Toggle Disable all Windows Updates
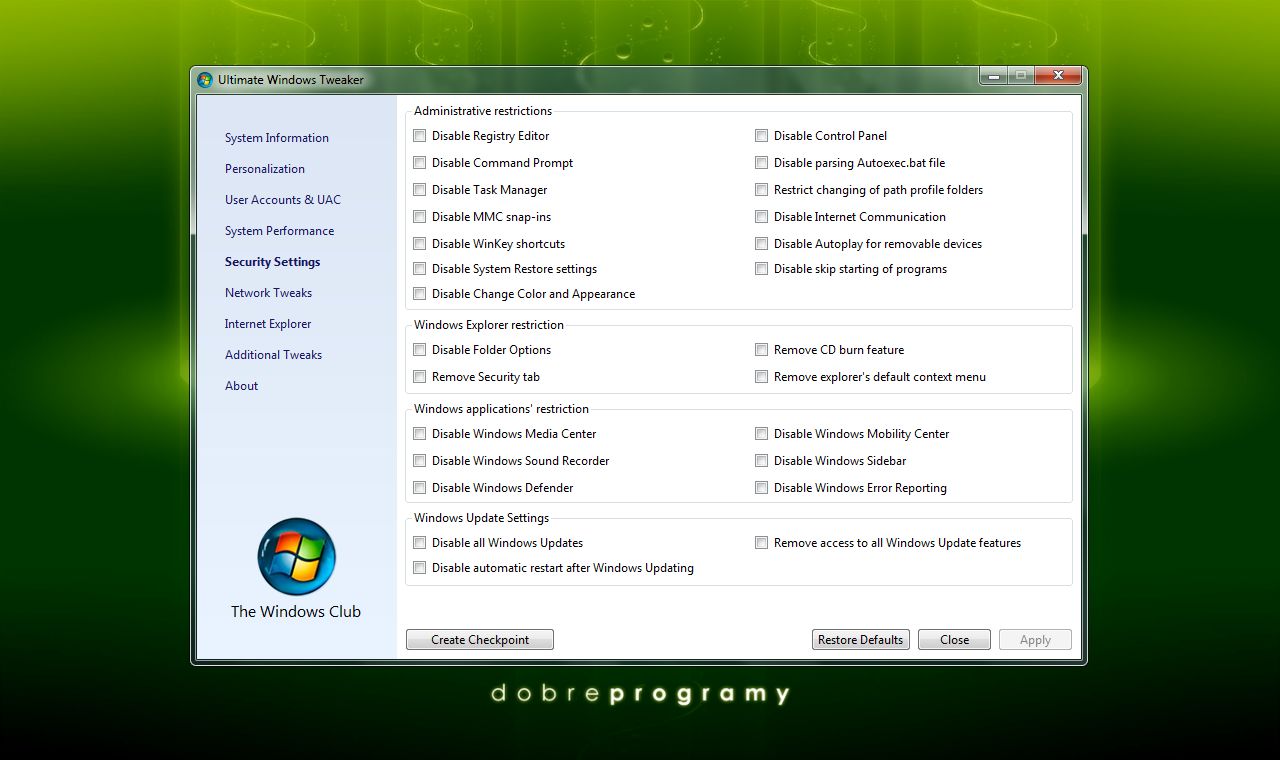Screen dimensions: 1280x760 tap(420, 543)
